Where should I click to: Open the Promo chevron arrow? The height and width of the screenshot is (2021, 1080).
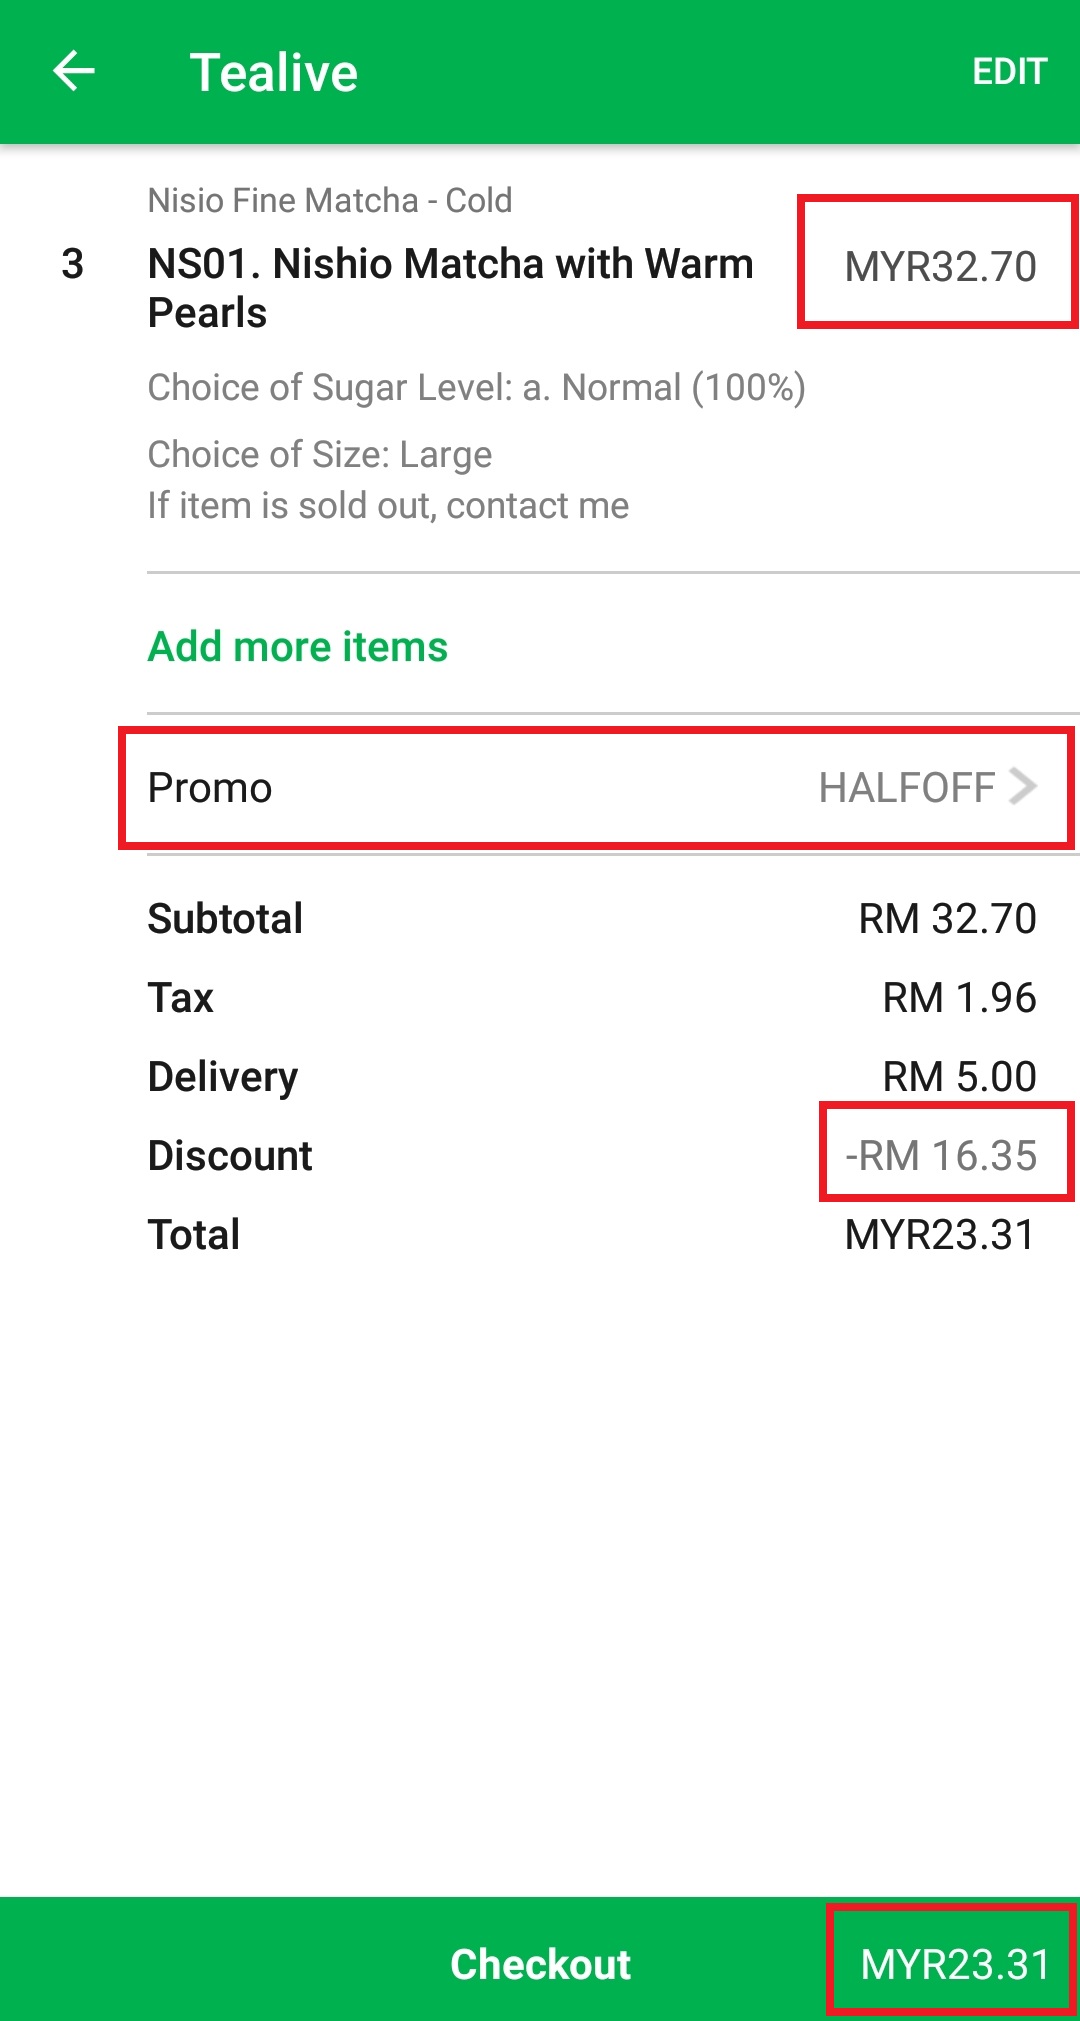click(1023, 786)
